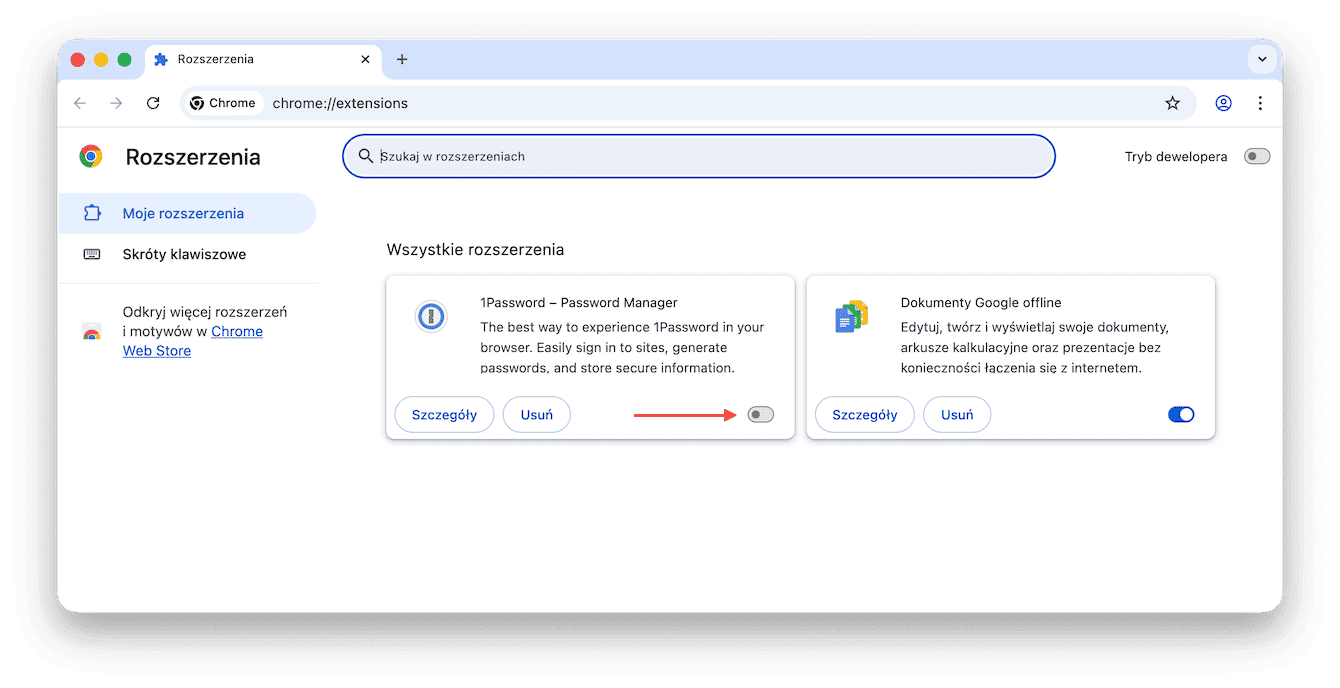
Task: Enable the 1Password extension toggle
Action: [761, 415]
